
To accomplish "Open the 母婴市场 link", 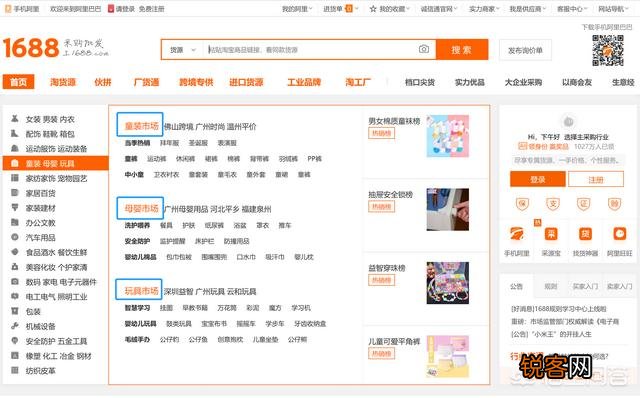I will pos(141,208).
